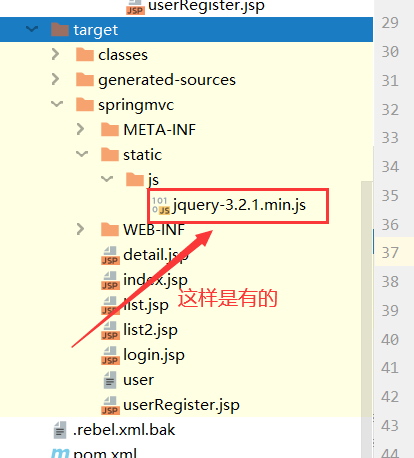
Task: Click the detail.jsp JSP file icon
Action: pos(110,255)
